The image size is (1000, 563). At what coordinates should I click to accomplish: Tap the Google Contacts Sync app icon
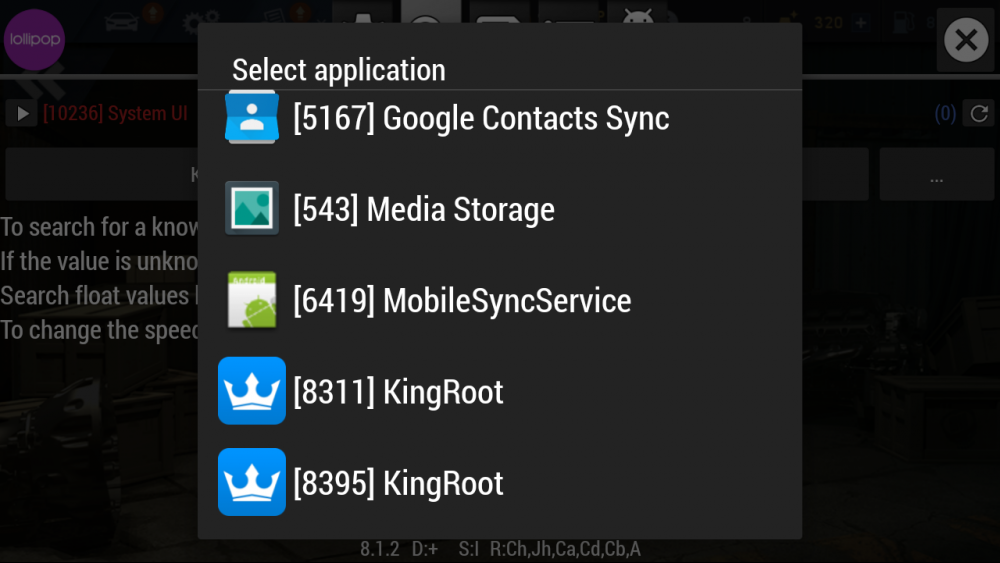[x=251, y=117]
